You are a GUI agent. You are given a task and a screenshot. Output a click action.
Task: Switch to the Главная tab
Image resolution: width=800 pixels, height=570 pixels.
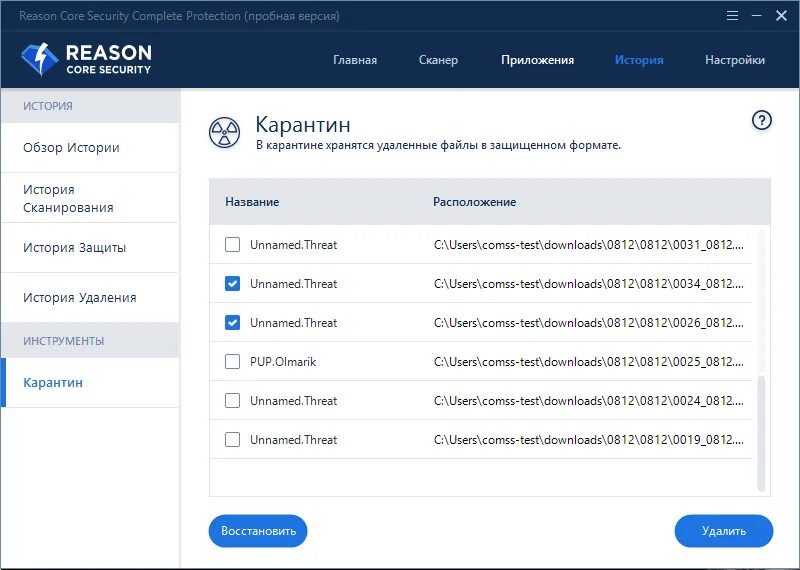coord(355,60)
